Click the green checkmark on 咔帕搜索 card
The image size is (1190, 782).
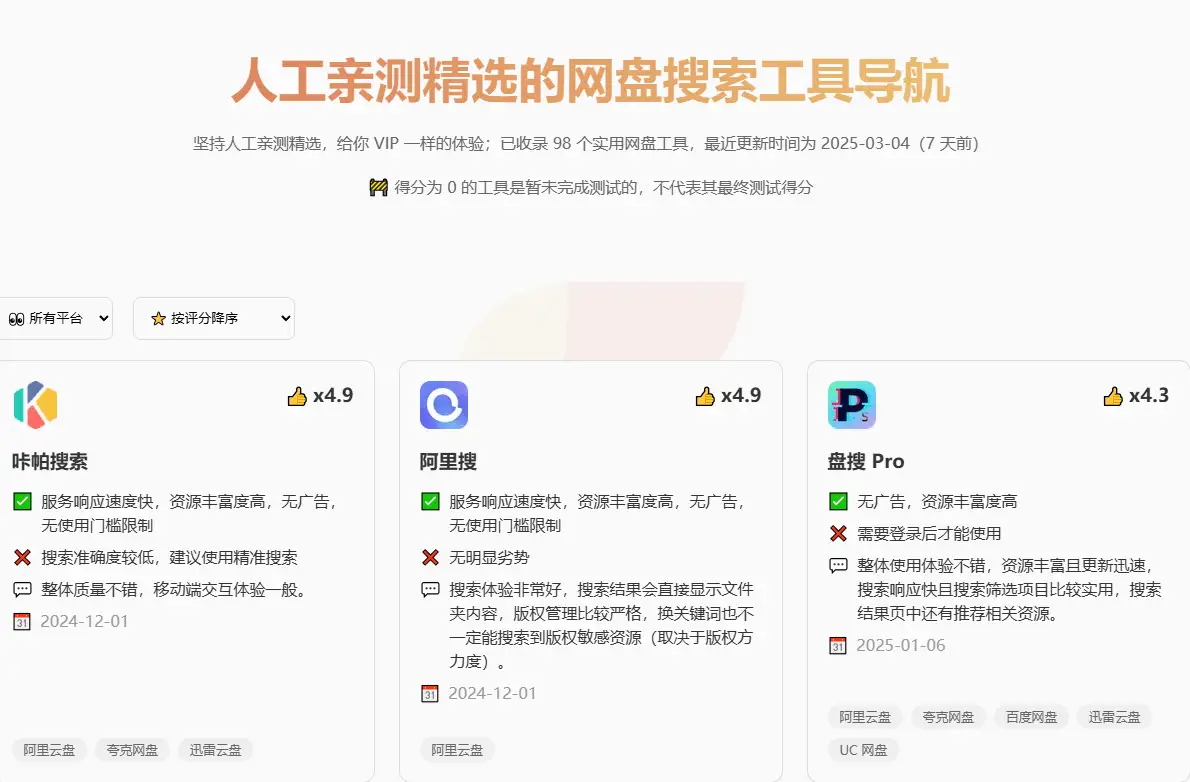pos(23,502)
